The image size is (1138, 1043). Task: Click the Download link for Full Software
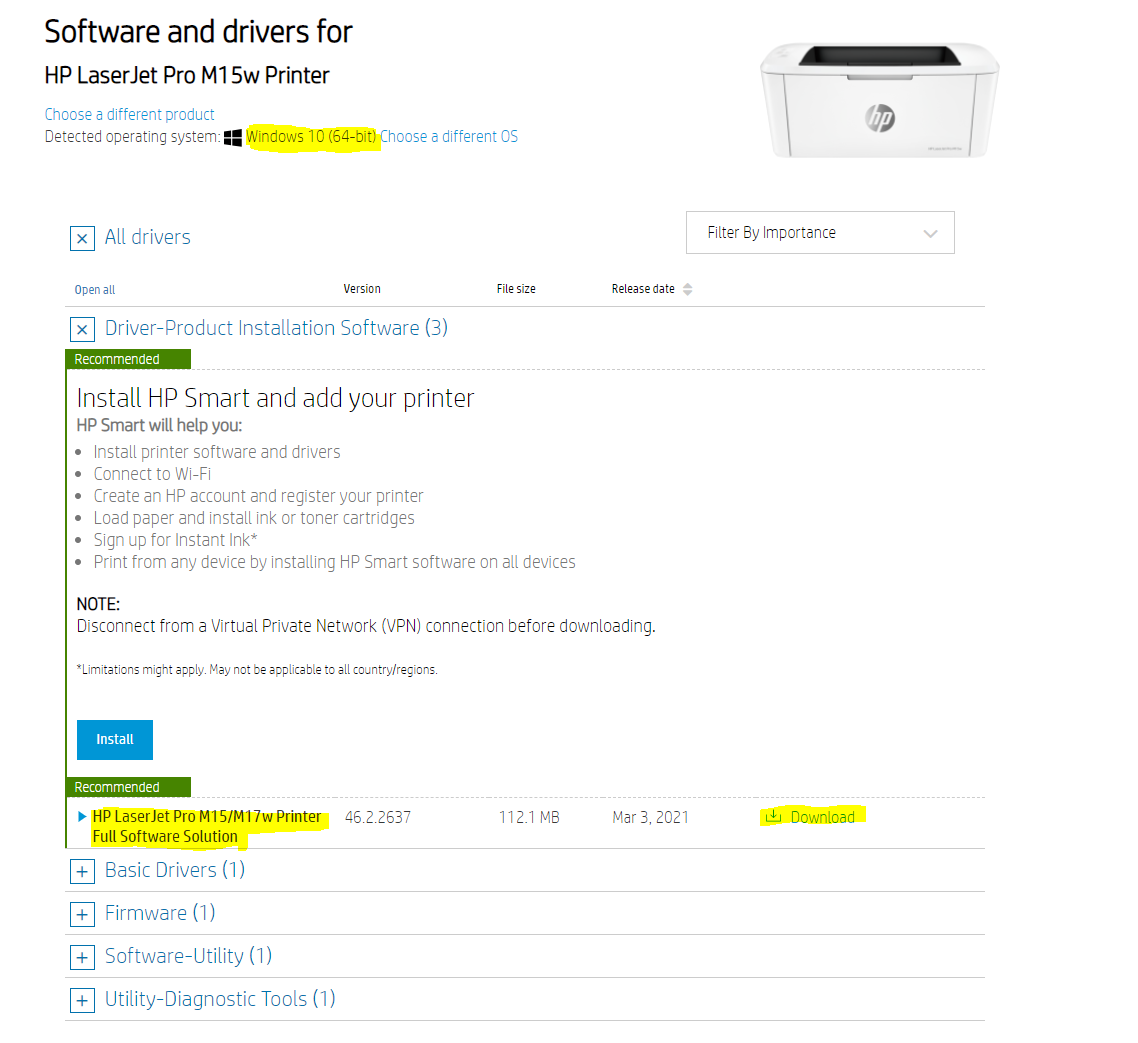click(822, 817)
